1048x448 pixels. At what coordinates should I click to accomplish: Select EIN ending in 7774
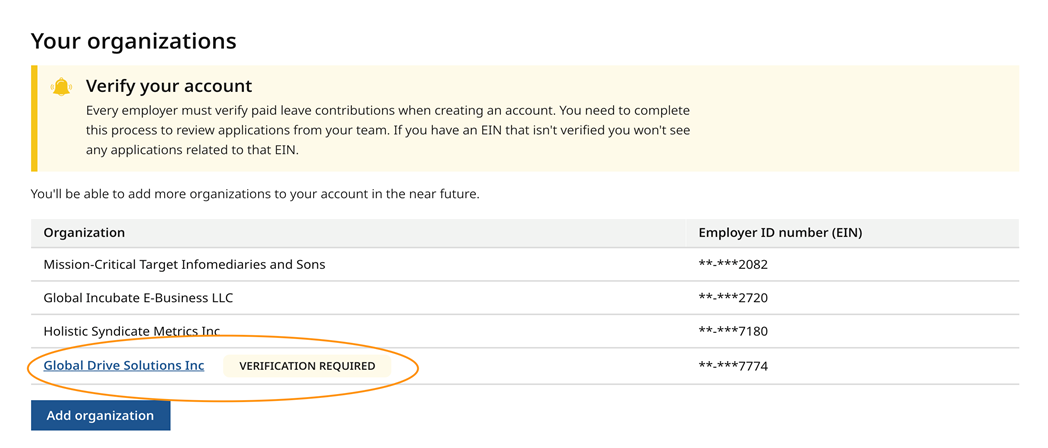point(733,366)
